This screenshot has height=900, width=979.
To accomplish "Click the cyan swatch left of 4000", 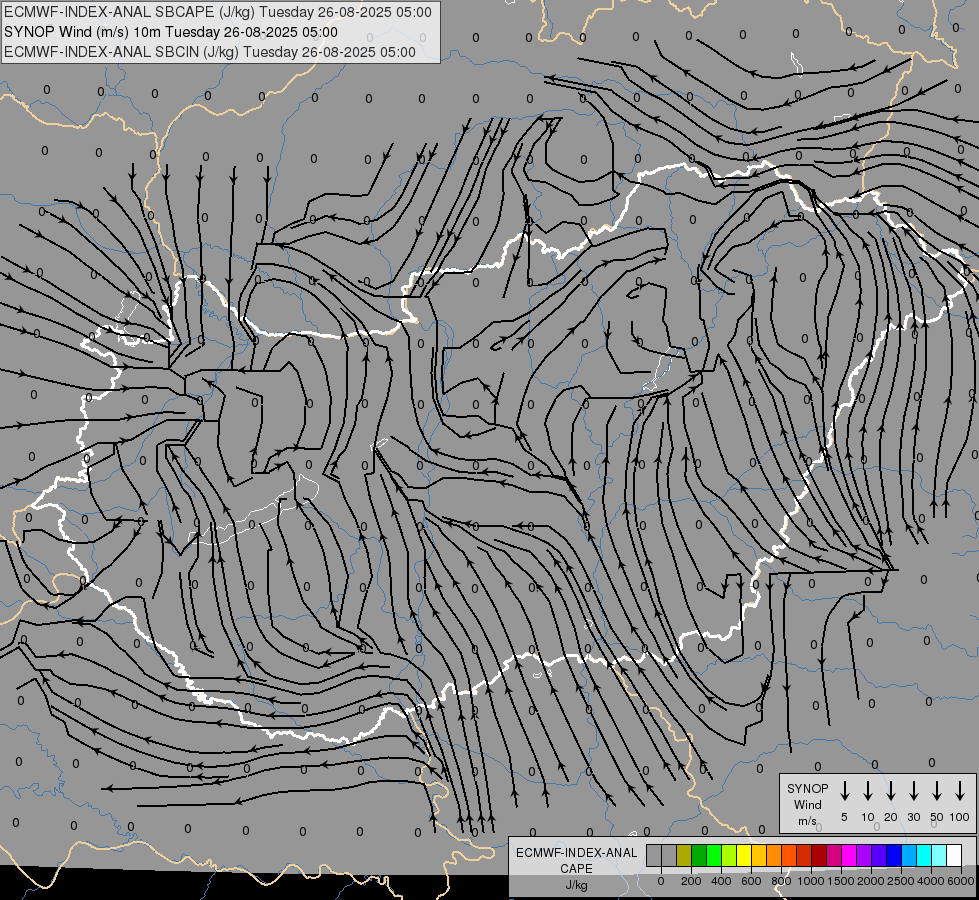I will coord(925,855).
